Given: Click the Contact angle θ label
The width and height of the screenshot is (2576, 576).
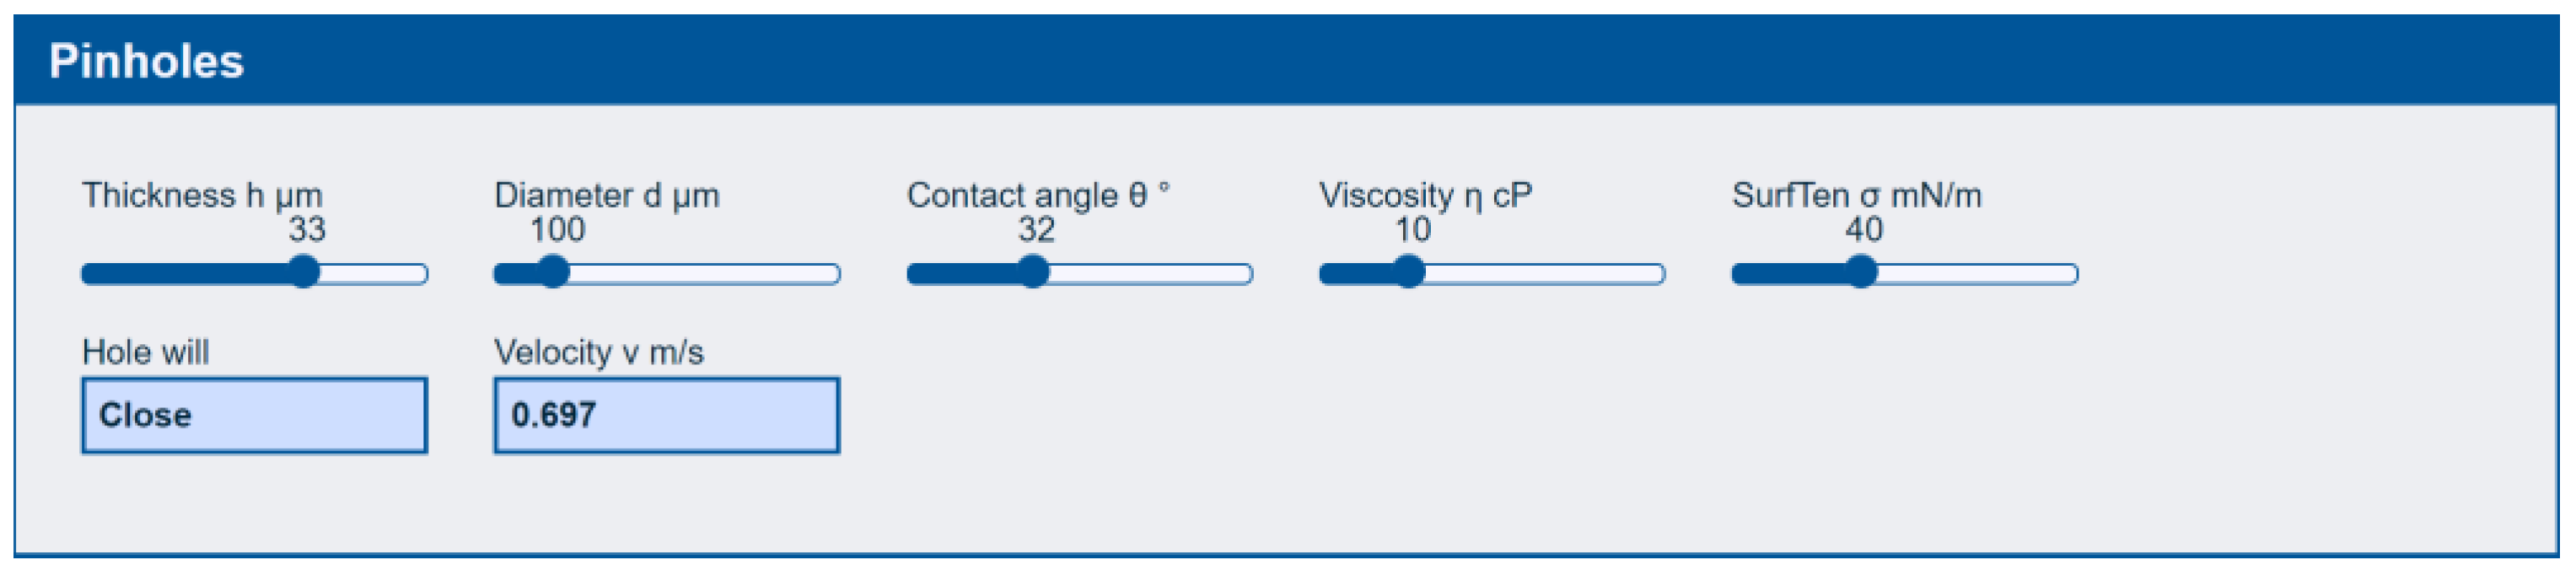Looking at the screenshot, I should coord(1038,195).
